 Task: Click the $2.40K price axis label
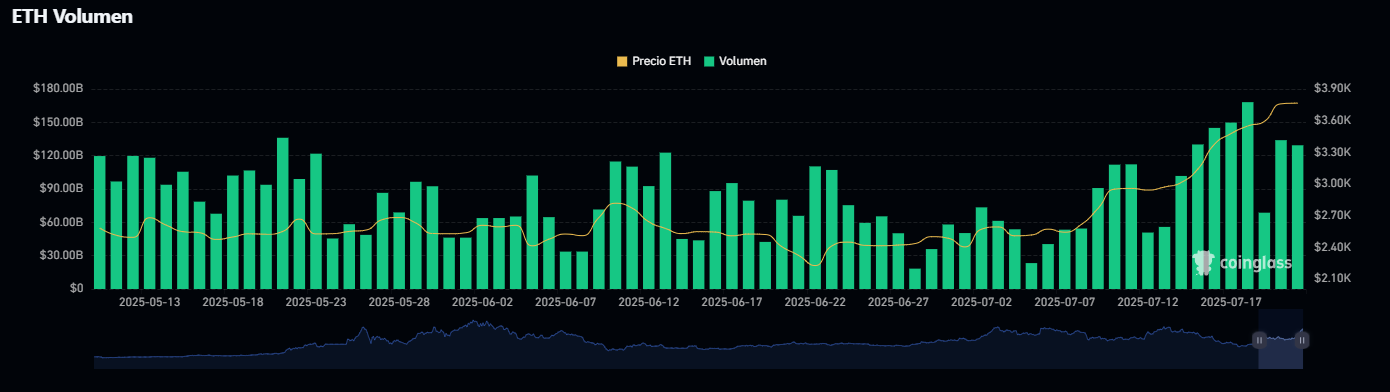point(1332,247)
